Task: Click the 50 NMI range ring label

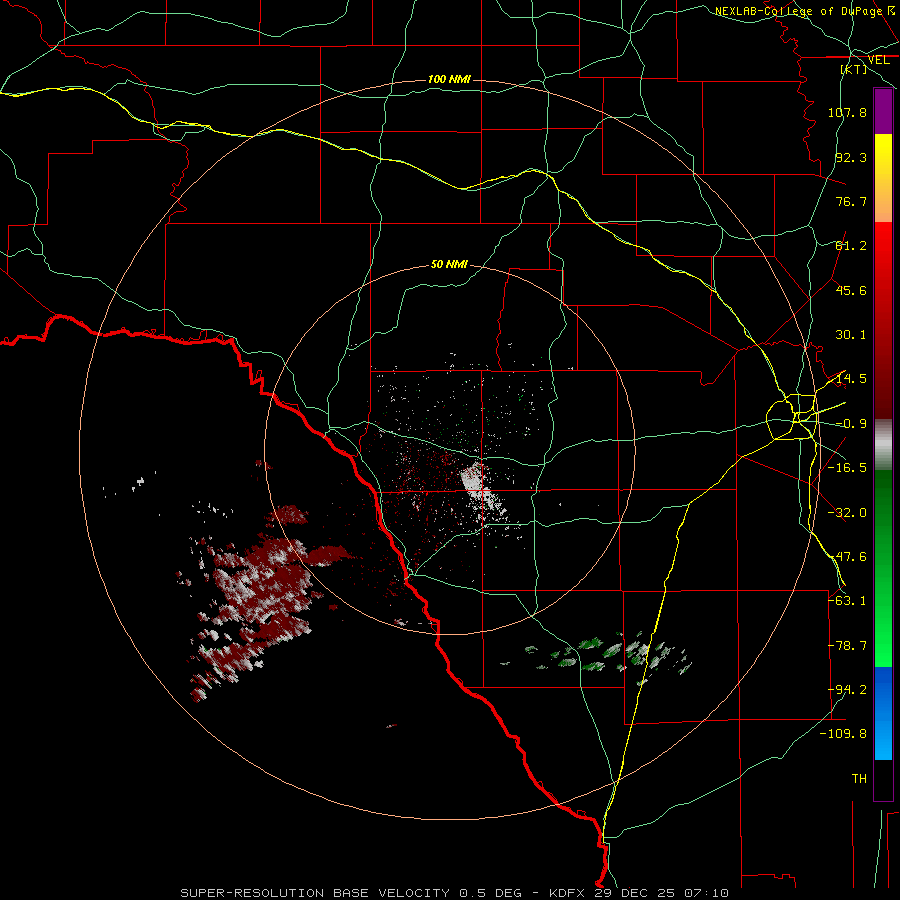Action: pyautogui.click(x=449, y=265)
